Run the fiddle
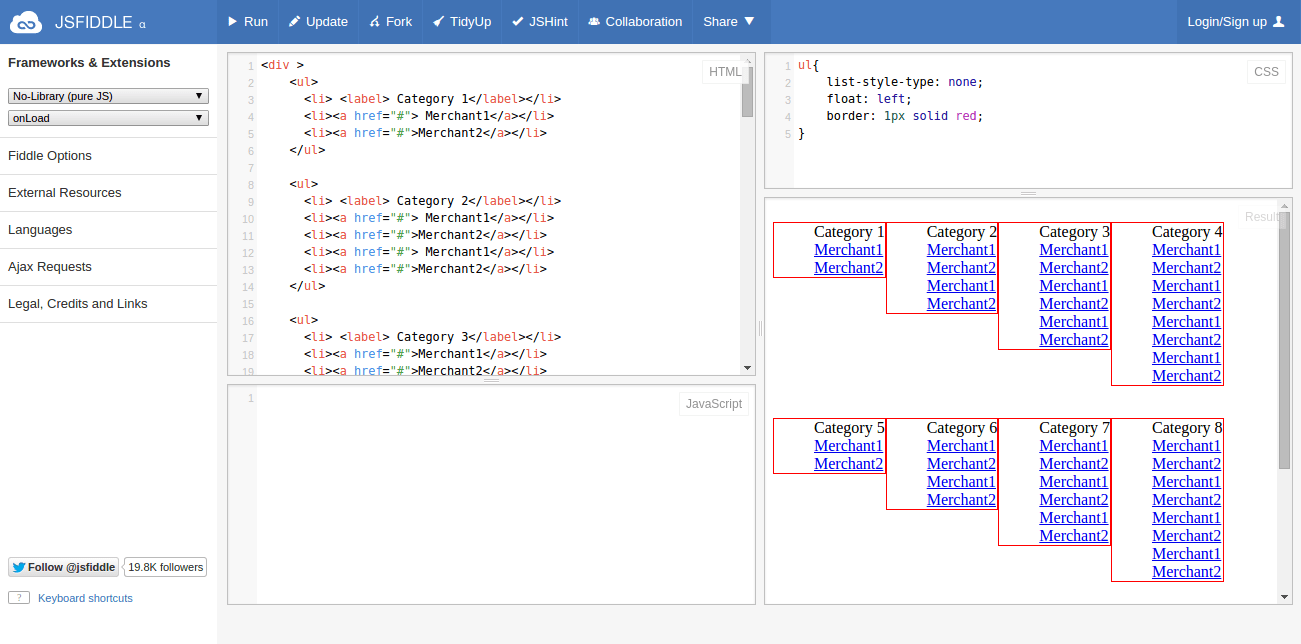Image resolution: width=1301 pixels, height=644 pixels. click(246, 20)
